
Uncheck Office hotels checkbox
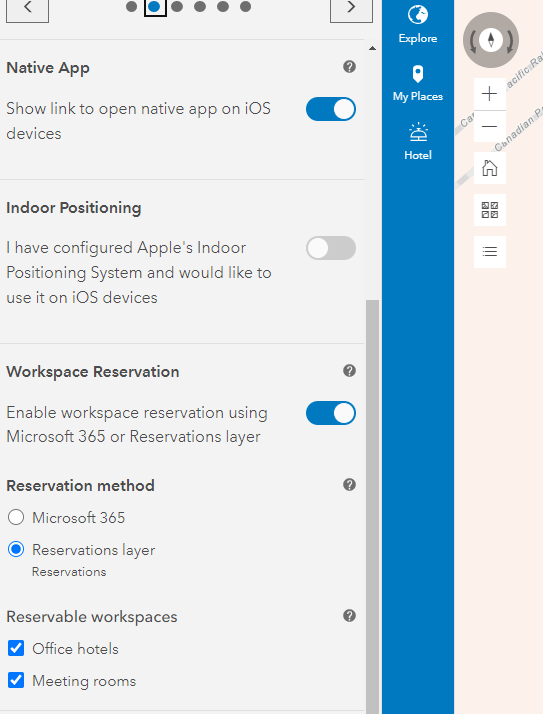tap(16, 648)
